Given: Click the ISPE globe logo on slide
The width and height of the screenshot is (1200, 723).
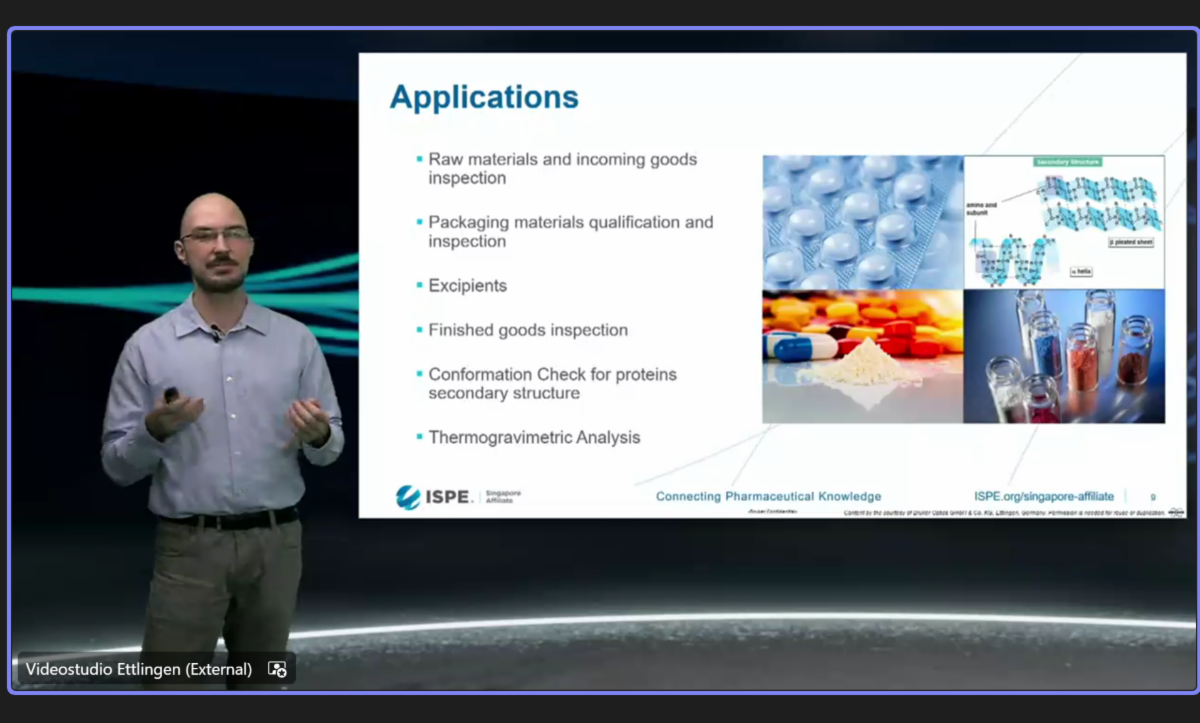Looking at the screenshot, I should pyautogui.click(x=408, y=497).
